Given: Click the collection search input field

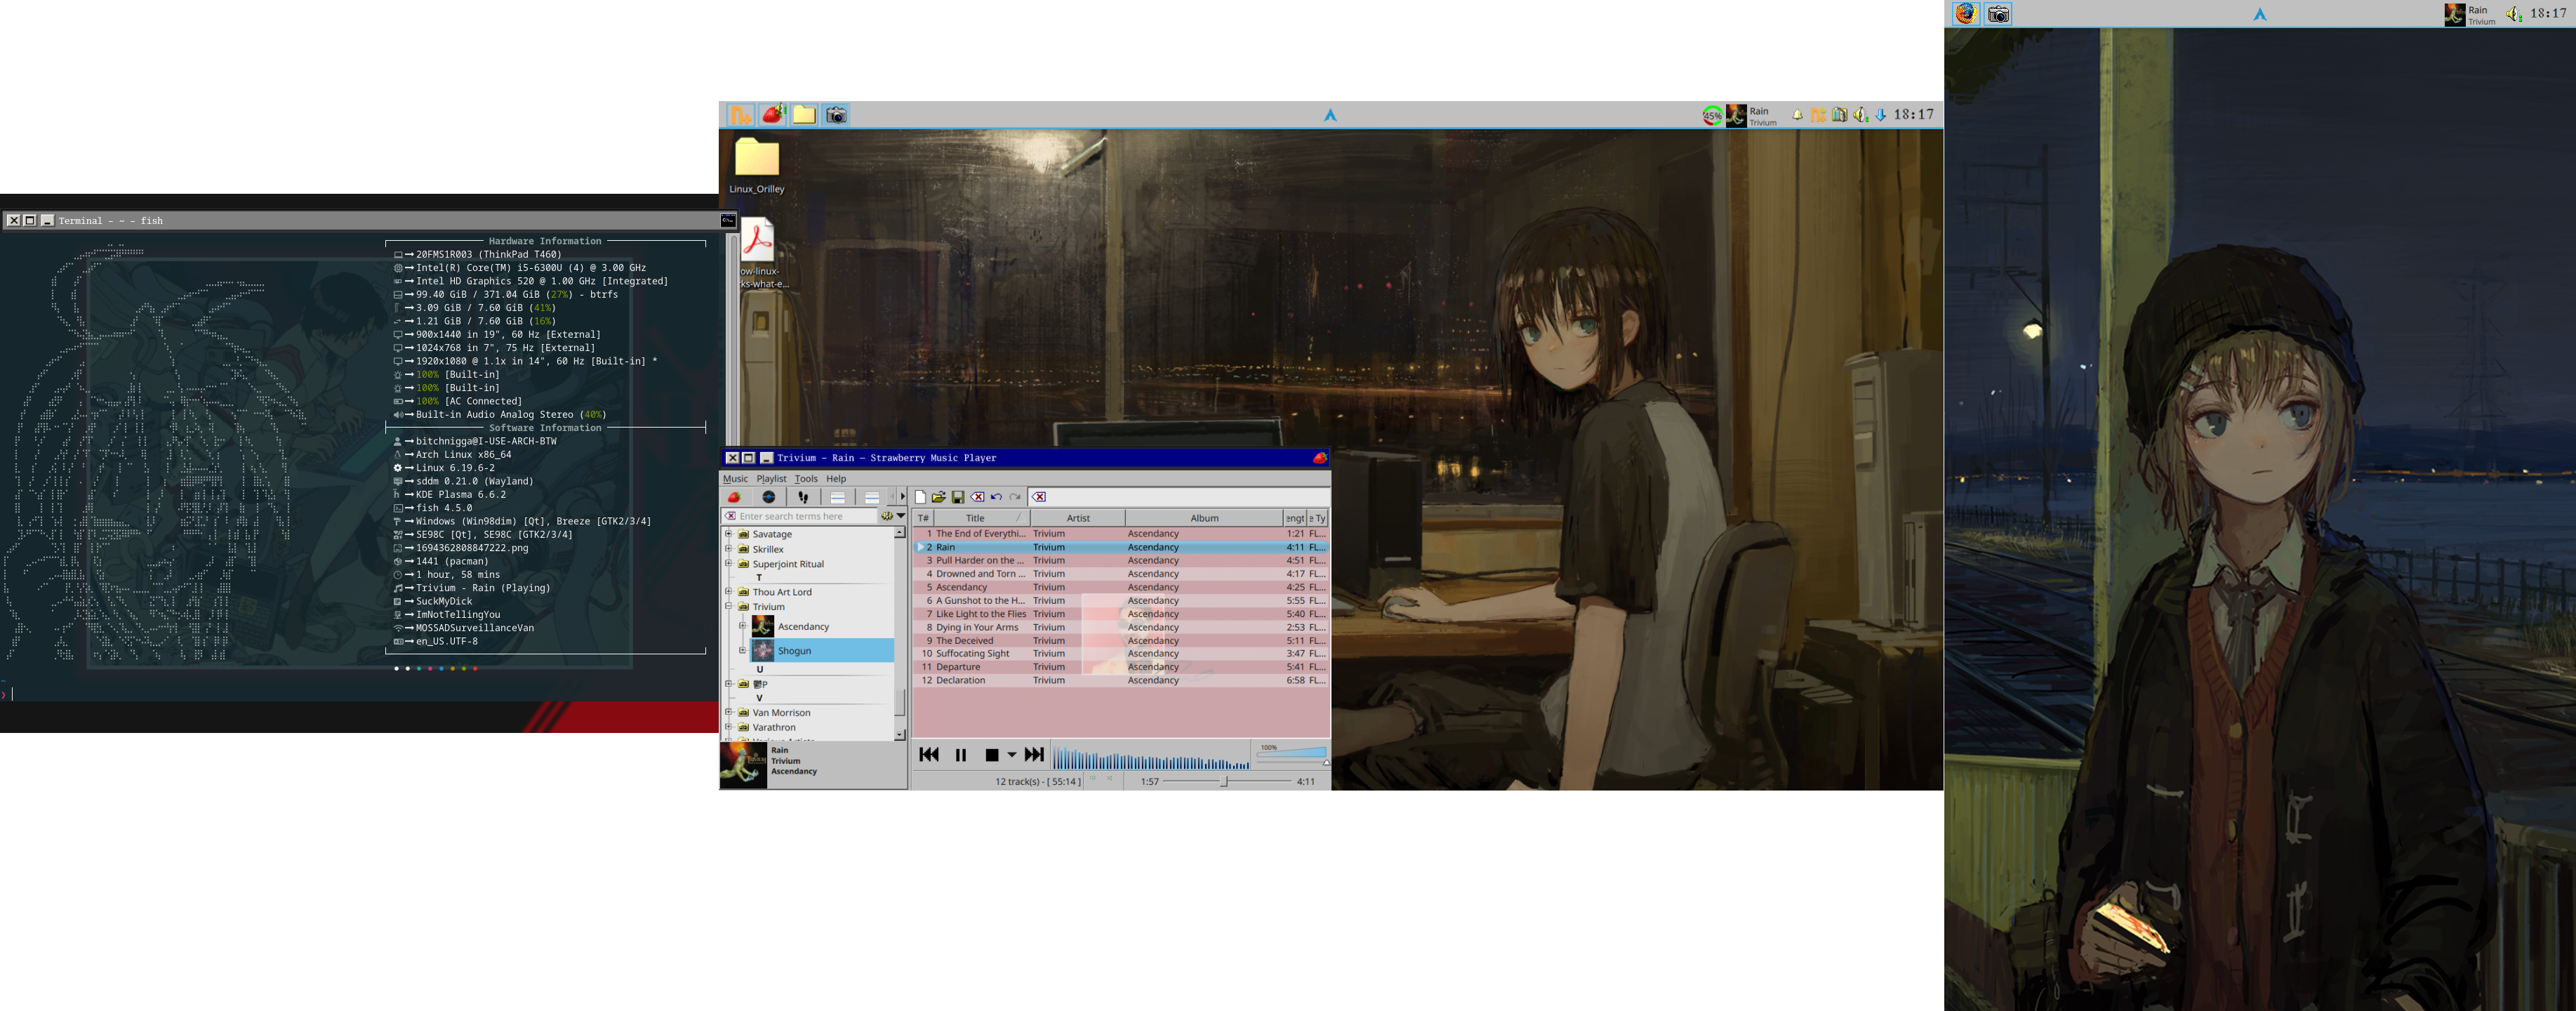Looking at the screenshot, I should pyautogui.click(x=805, y=516).
